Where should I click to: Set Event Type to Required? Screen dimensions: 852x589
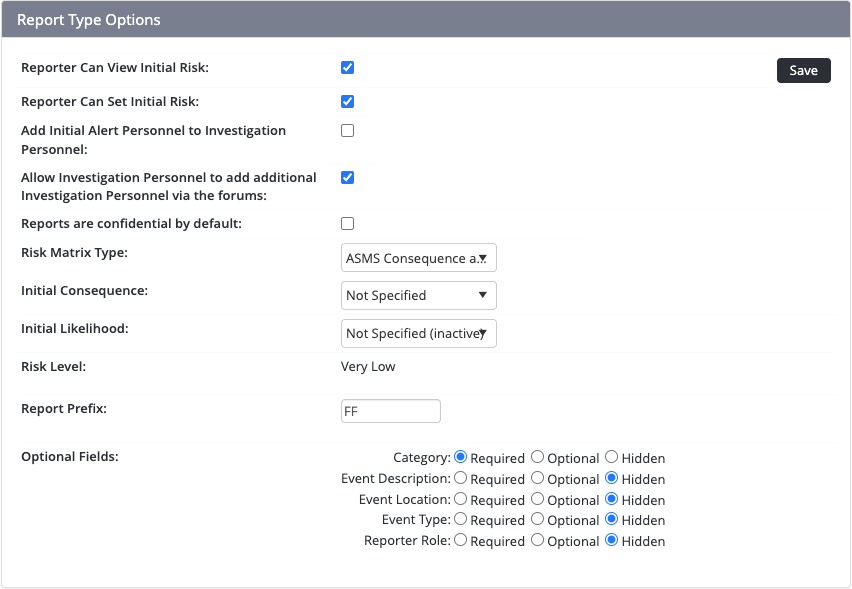(460, 520)
